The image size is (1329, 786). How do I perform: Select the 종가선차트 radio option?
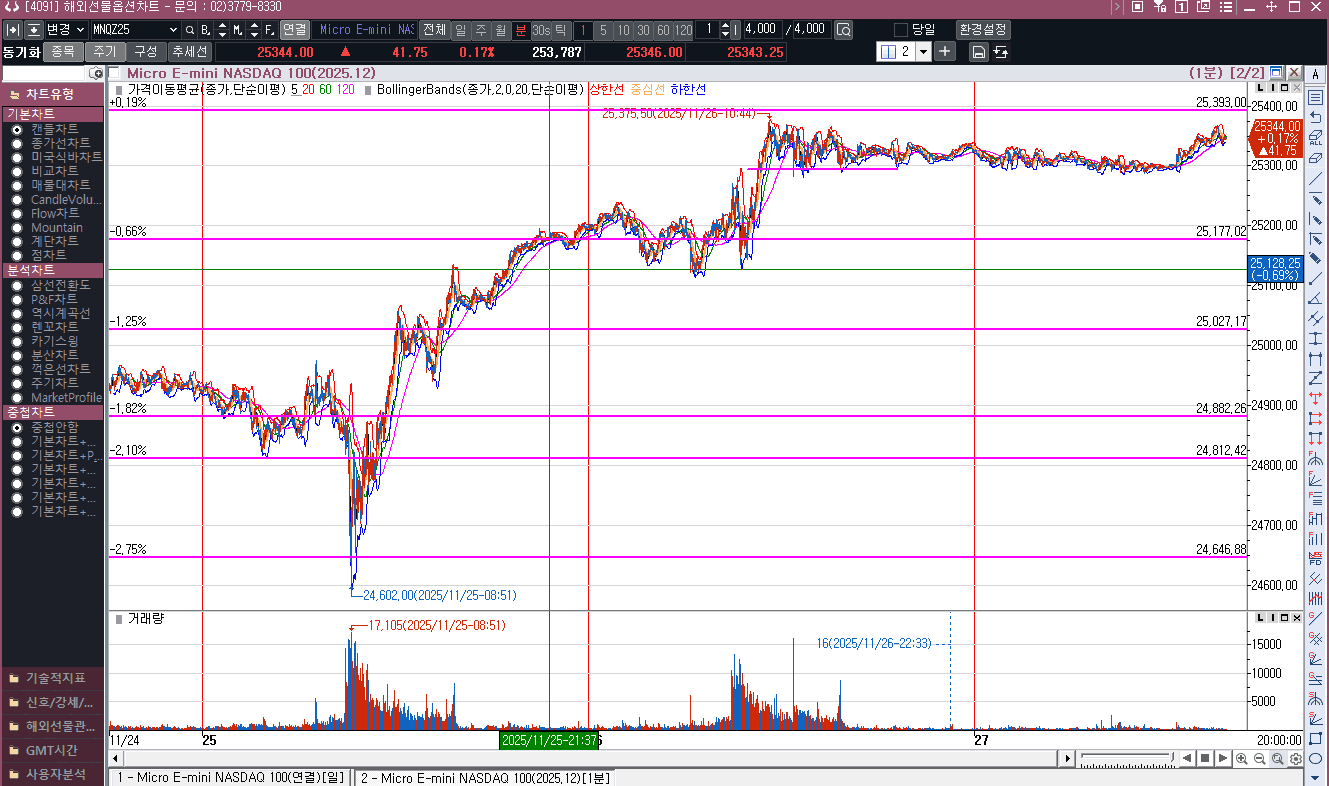click(17, 143)
